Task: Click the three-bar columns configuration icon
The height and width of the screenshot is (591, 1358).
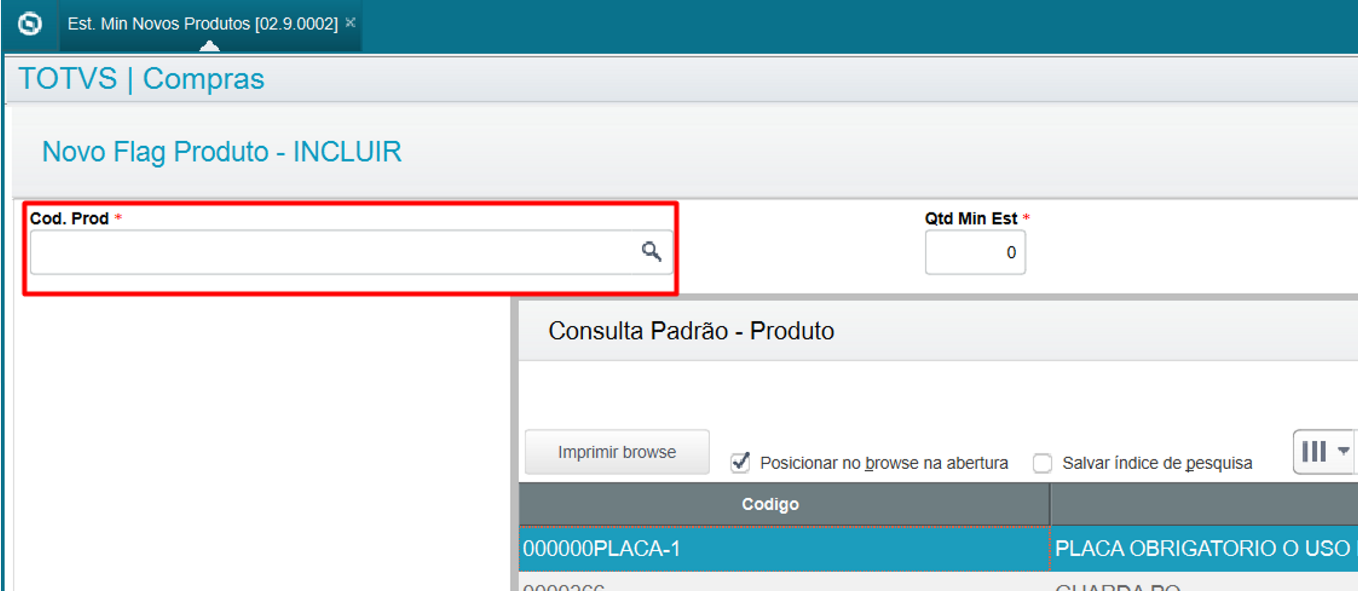Action: tap(1313, 452)
